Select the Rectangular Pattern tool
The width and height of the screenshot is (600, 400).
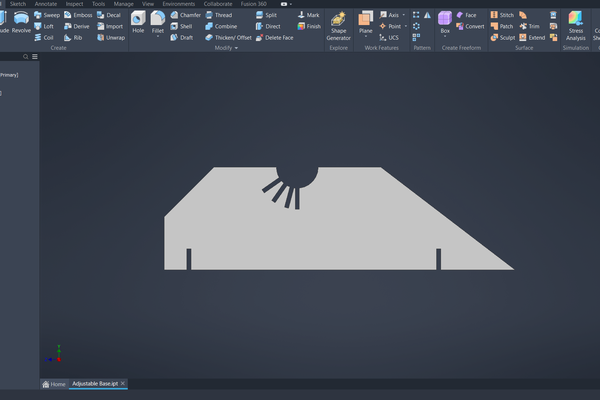tap(416, 15)
